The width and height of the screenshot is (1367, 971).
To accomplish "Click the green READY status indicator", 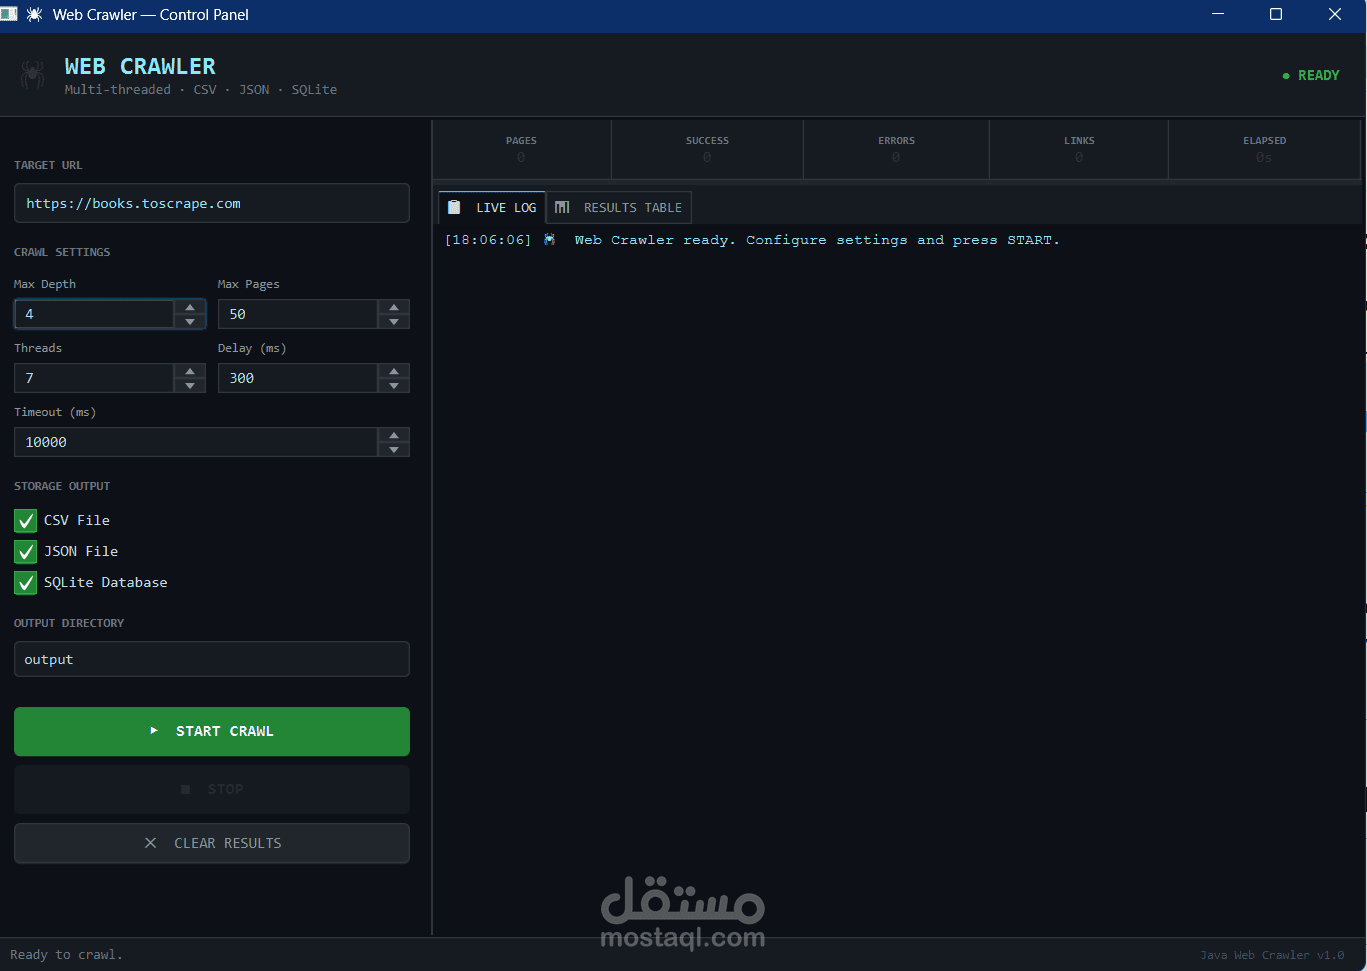I will click(1311, 75).
